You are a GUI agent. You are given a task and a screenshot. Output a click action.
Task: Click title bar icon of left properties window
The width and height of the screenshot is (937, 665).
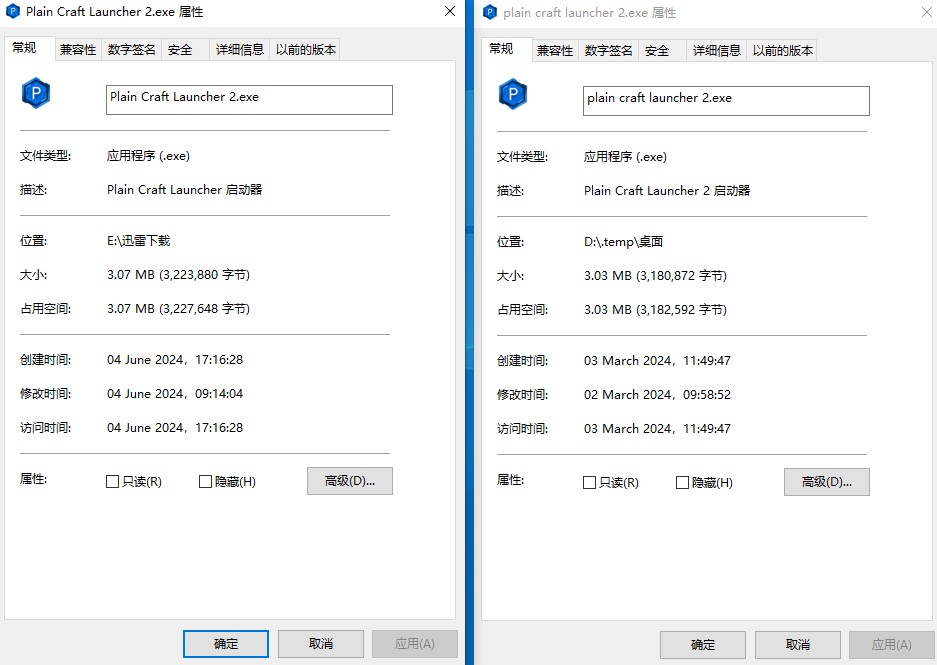(13, 11)
